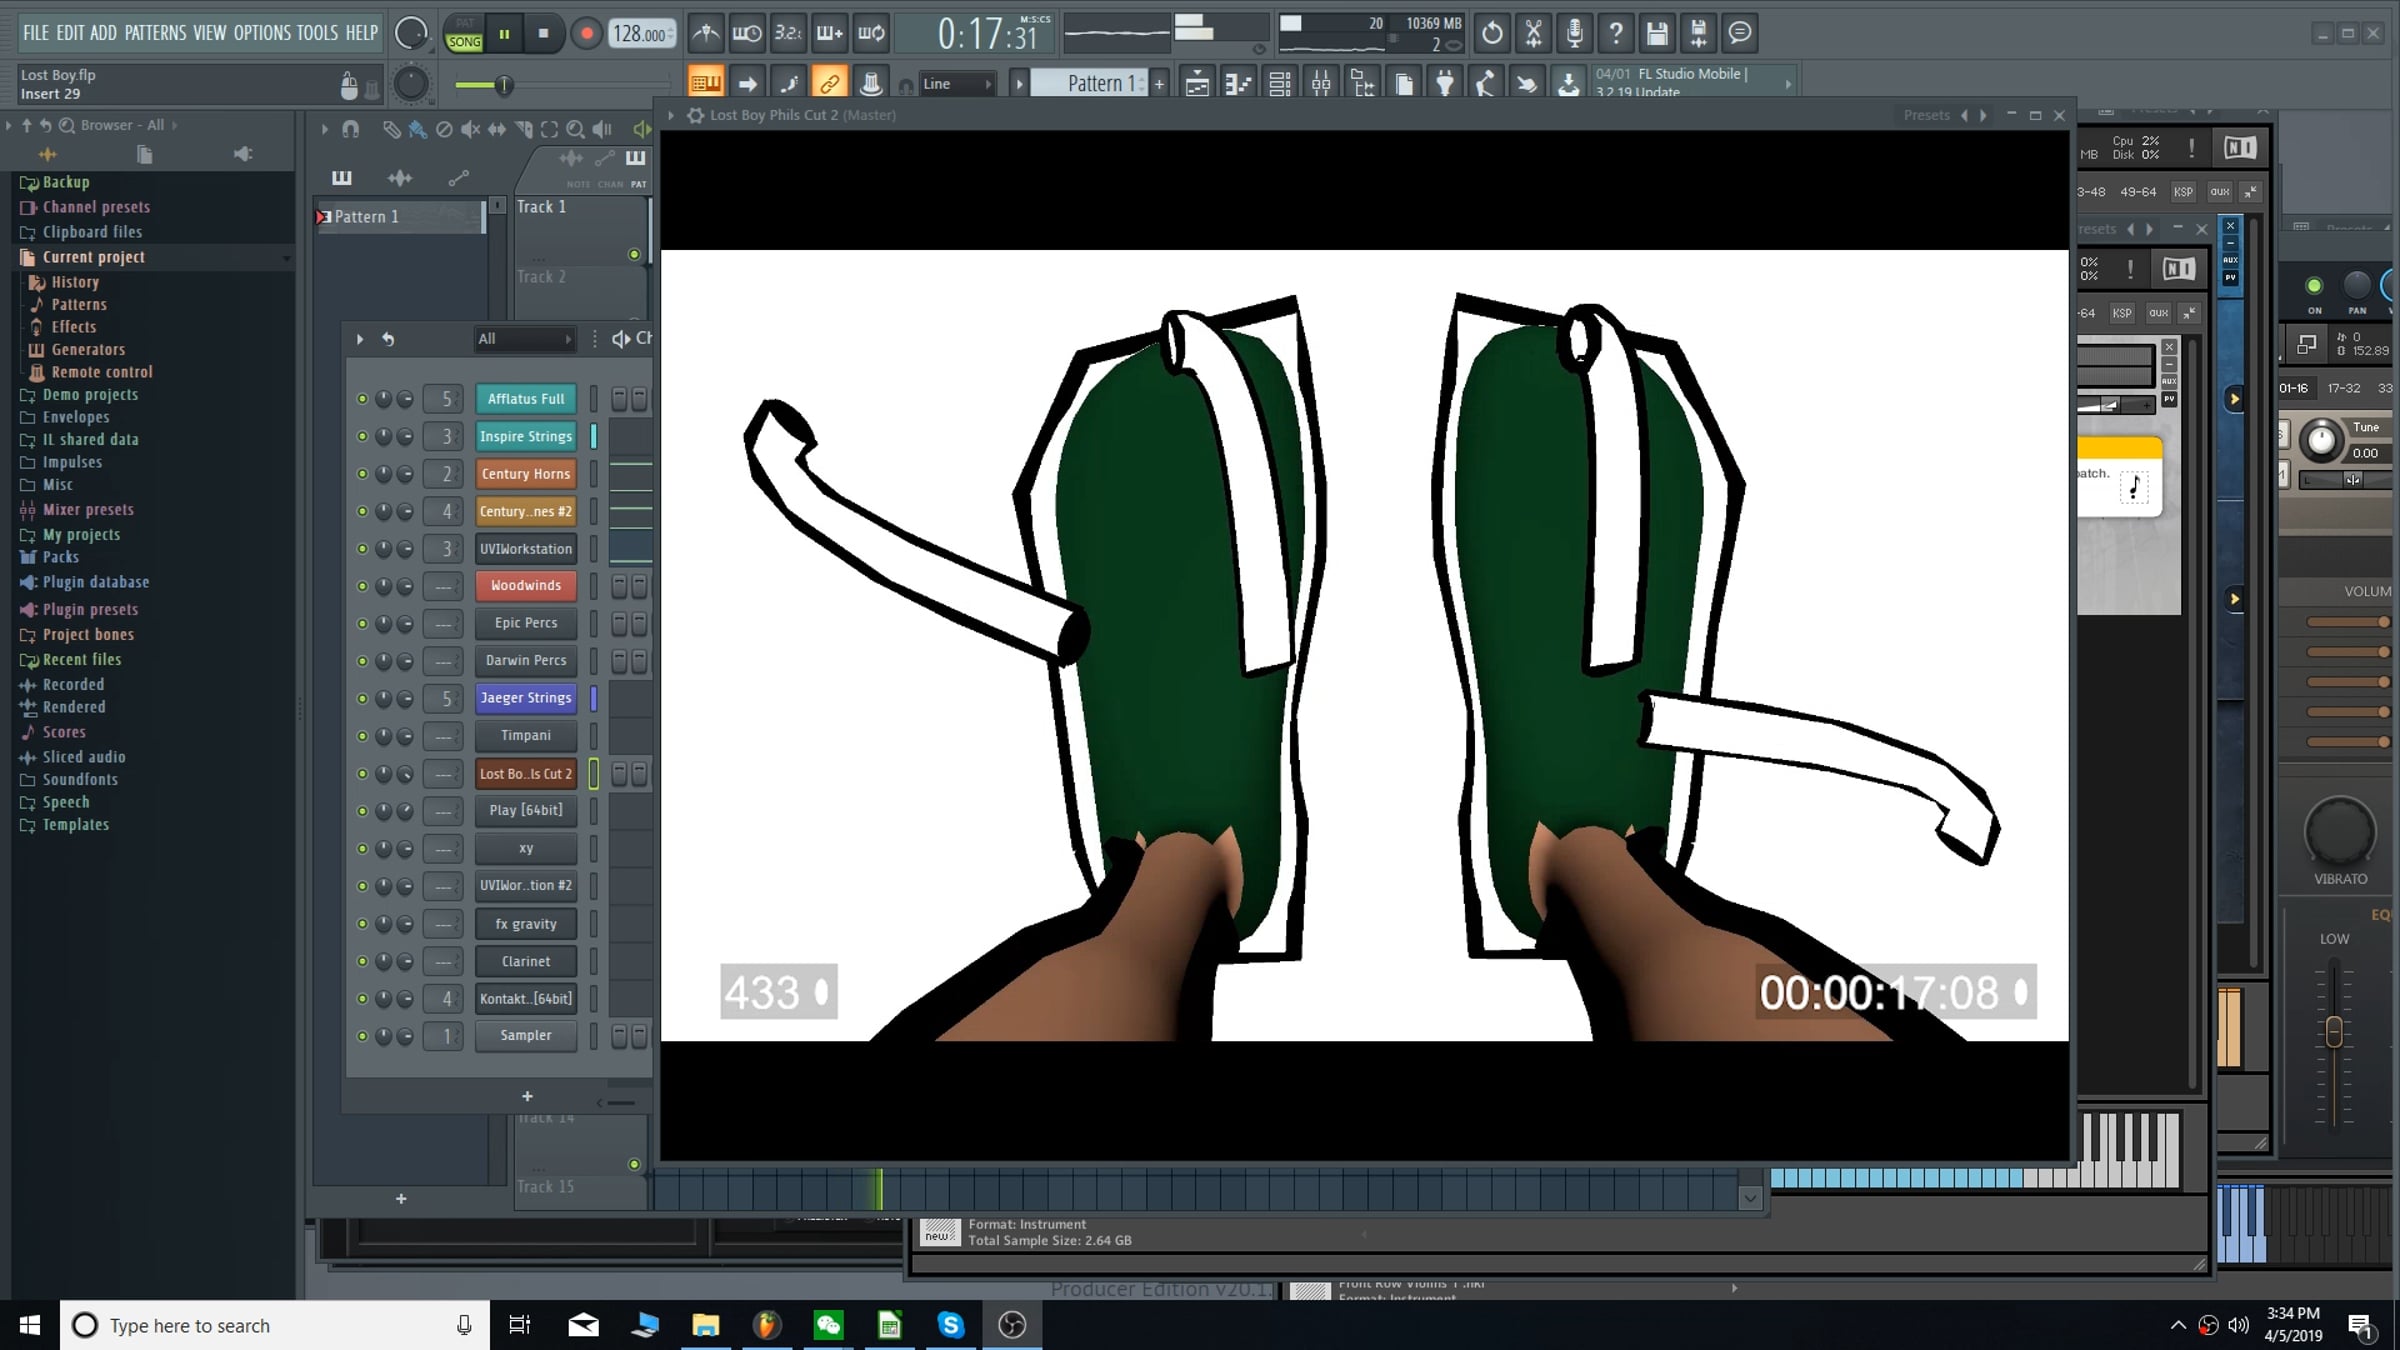Mute the Woodwinds channel LED
The width and height of the screenshot is (2400, 1350).
click(362, 586)
